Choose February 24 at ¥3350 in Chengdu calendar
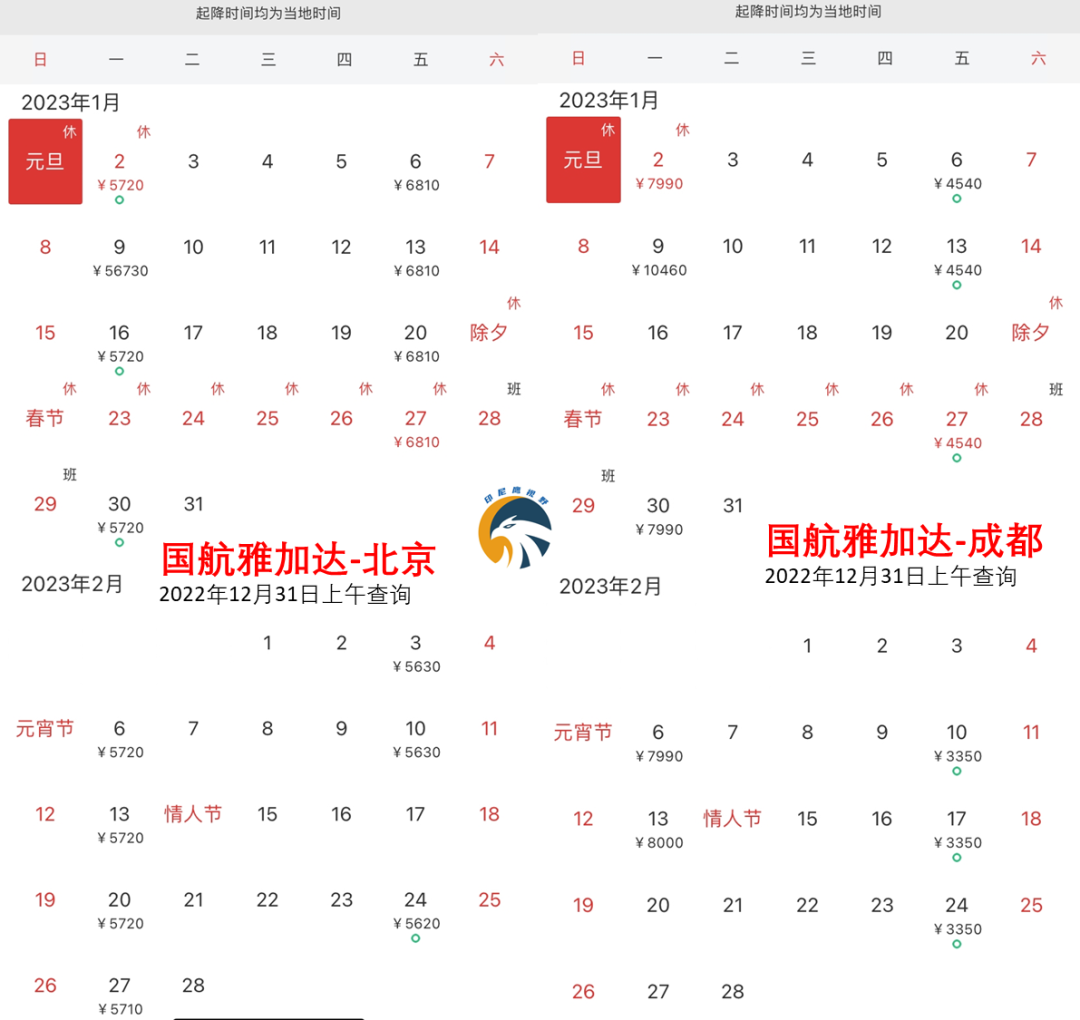This screenshot has width=1080, height=1020. tap(957, 922)
